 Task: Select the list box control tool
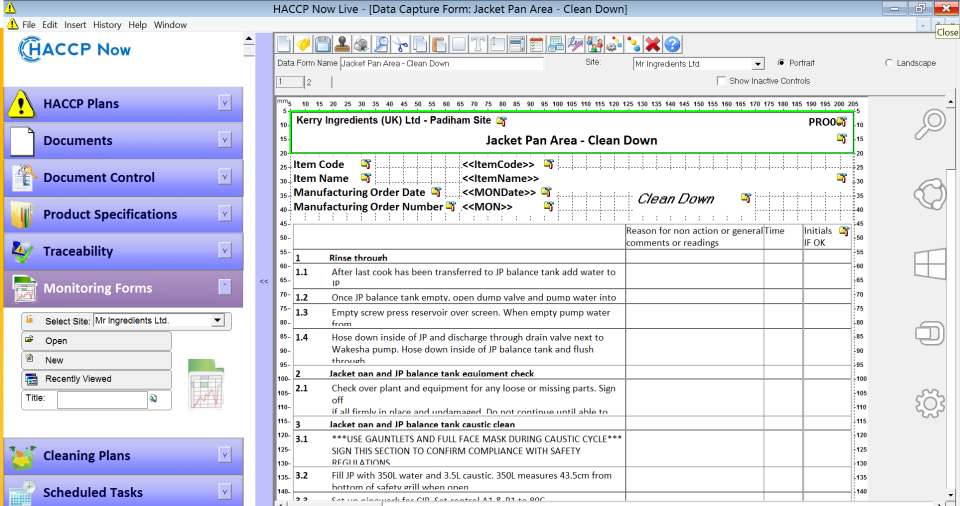[517, 44]
